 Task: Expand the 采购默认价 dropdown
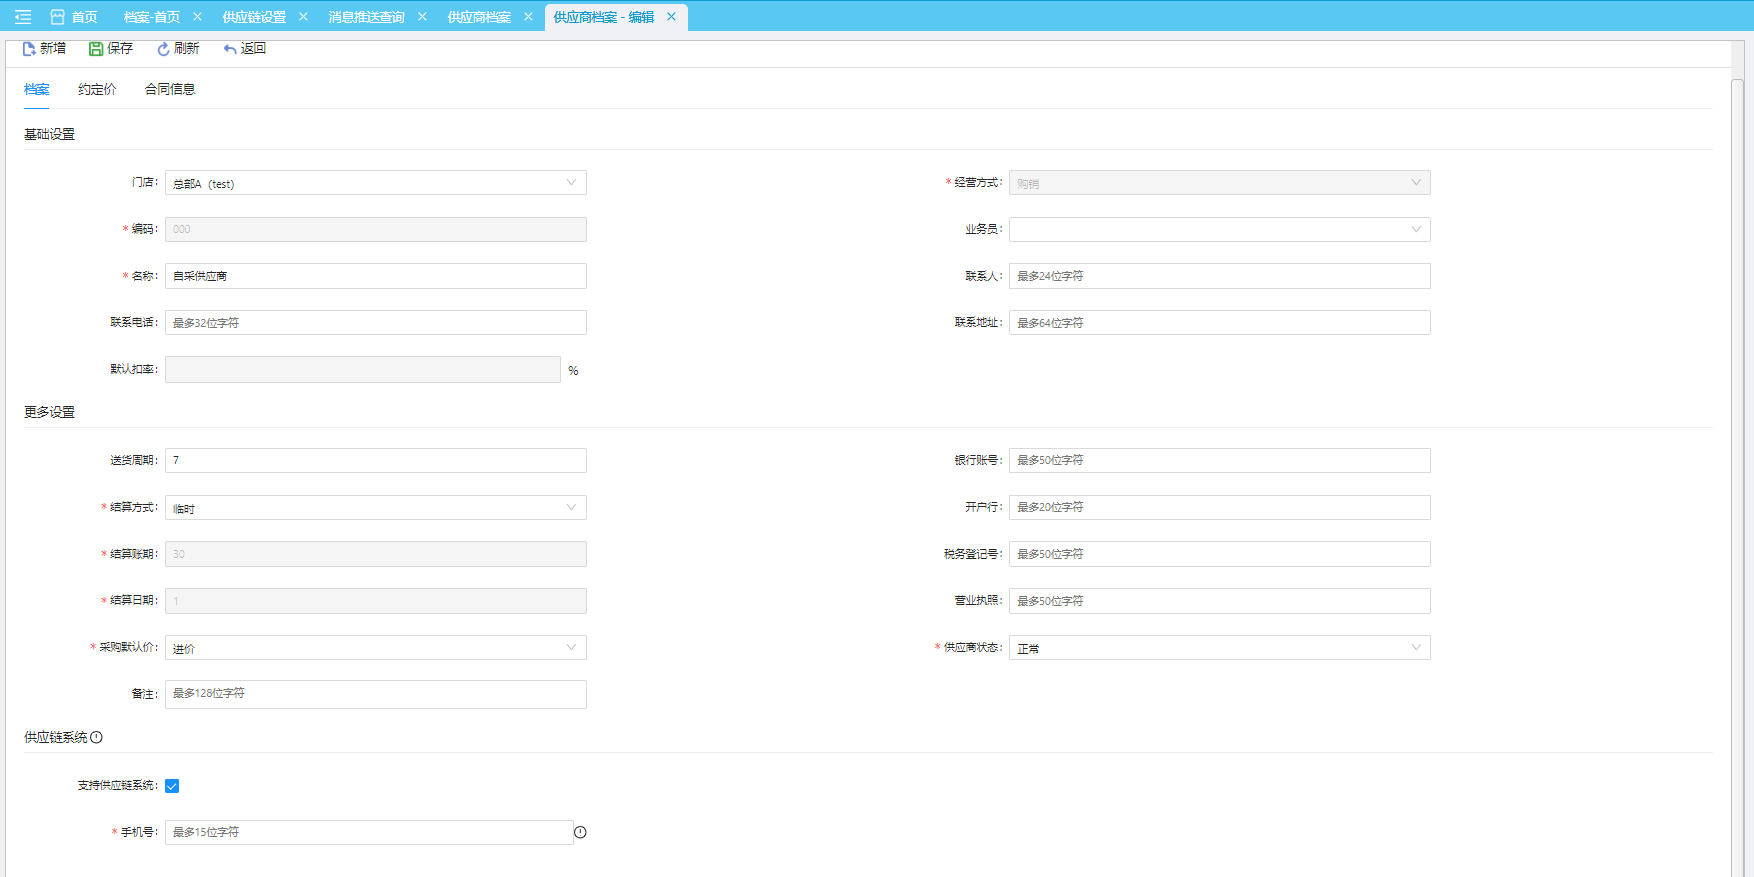pyautogui.click(x=375, y=648)
